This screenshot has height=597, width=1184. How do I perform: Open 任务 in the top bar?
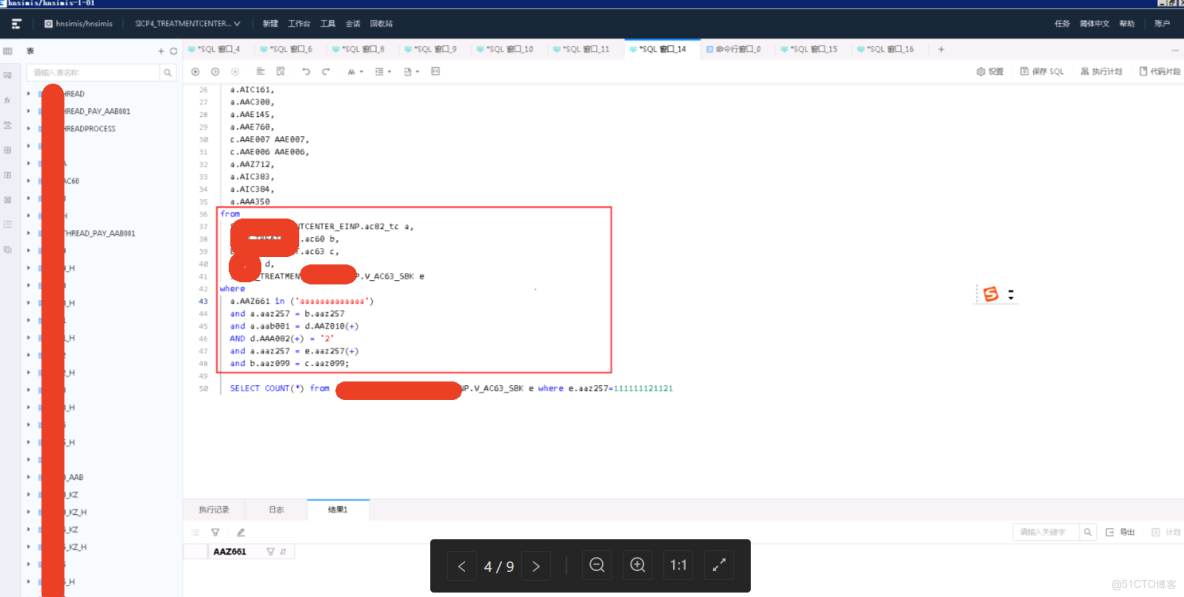(x=1062, y=23)
